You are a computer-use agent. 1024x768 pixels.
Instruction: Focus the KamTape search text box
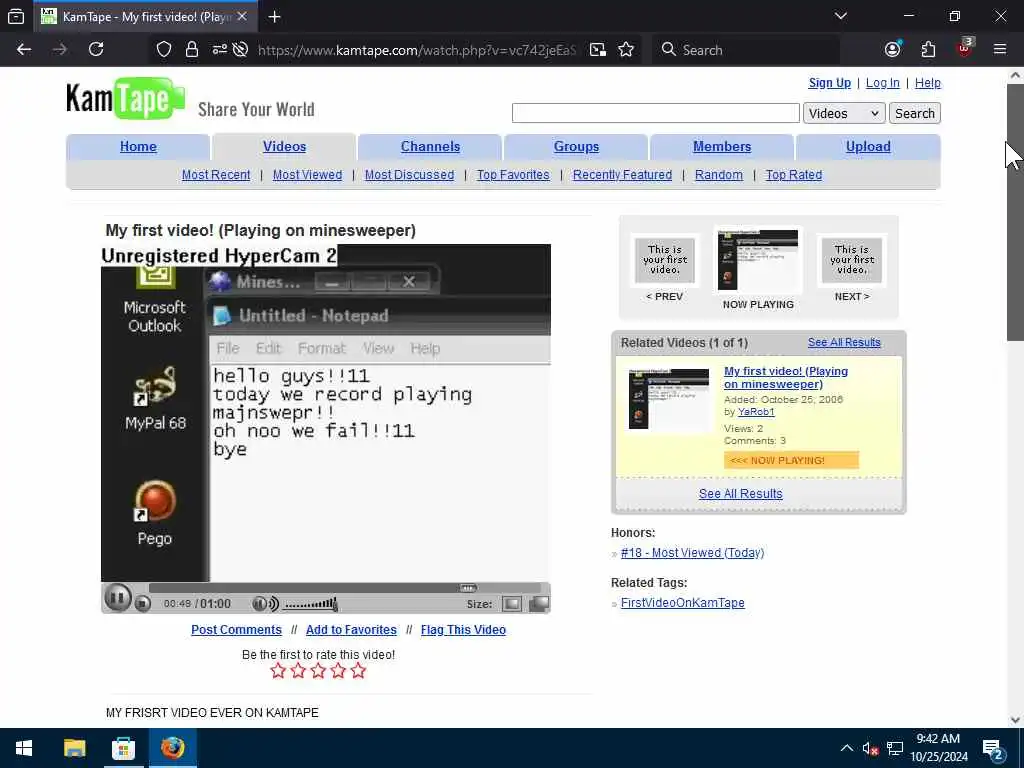[x=656, y=113]
